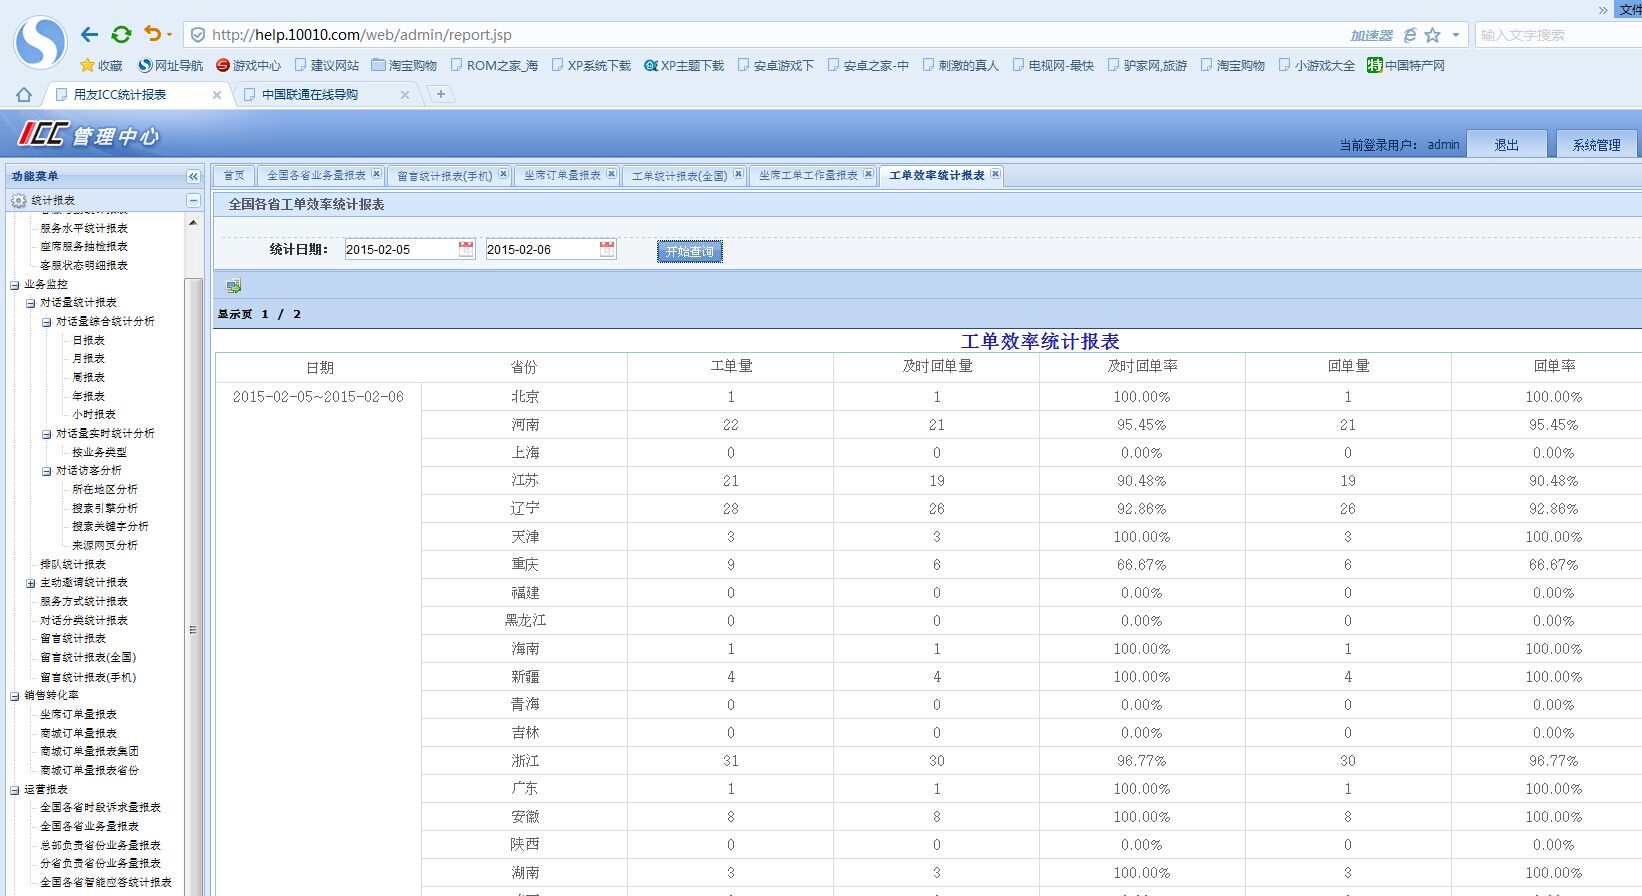This screenshot has height=896, width=1642.
Task: Close the 工单效率统计报表 tab
Action: click(x=995, y=174)
